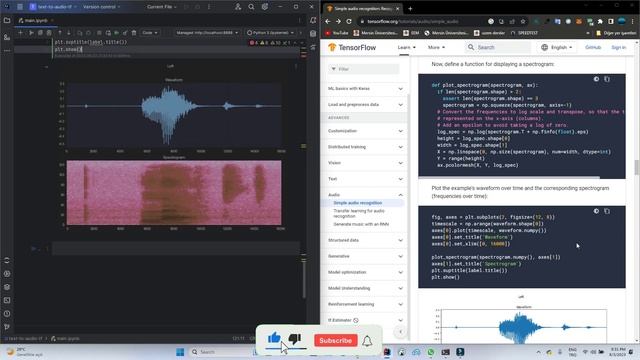This screenshot has height=360, width=640.
Task: Open the Problems tool window icon
Action: click(x=7, y=314)
